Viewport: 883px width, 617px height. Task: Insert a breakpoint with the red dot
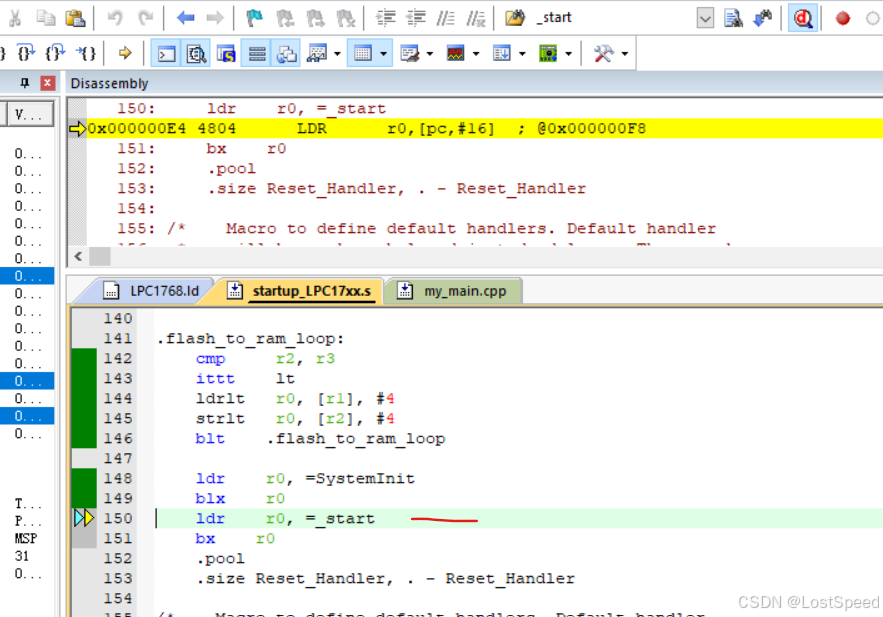point(842,19)
